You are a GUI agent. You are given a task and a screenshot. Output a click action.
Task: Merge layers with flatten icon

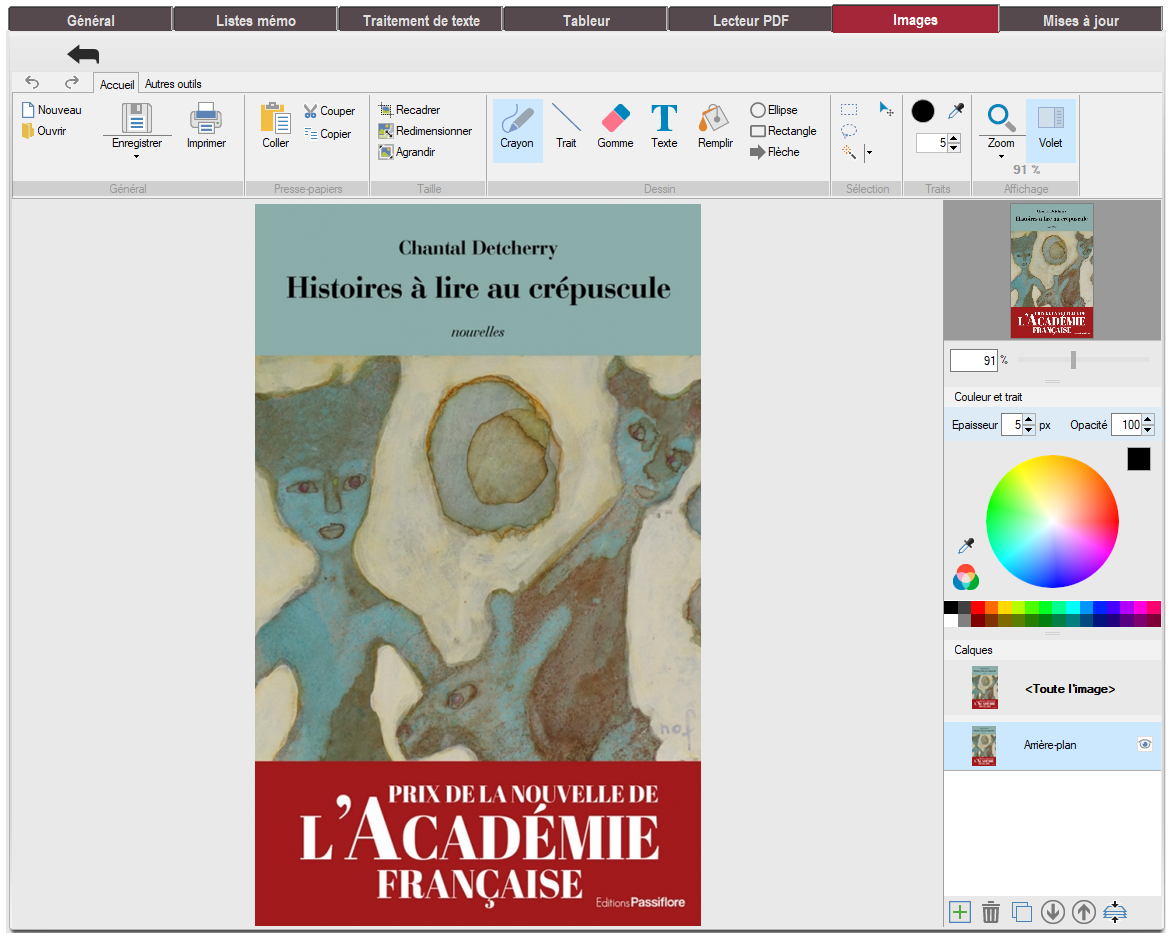[1115, 912]
